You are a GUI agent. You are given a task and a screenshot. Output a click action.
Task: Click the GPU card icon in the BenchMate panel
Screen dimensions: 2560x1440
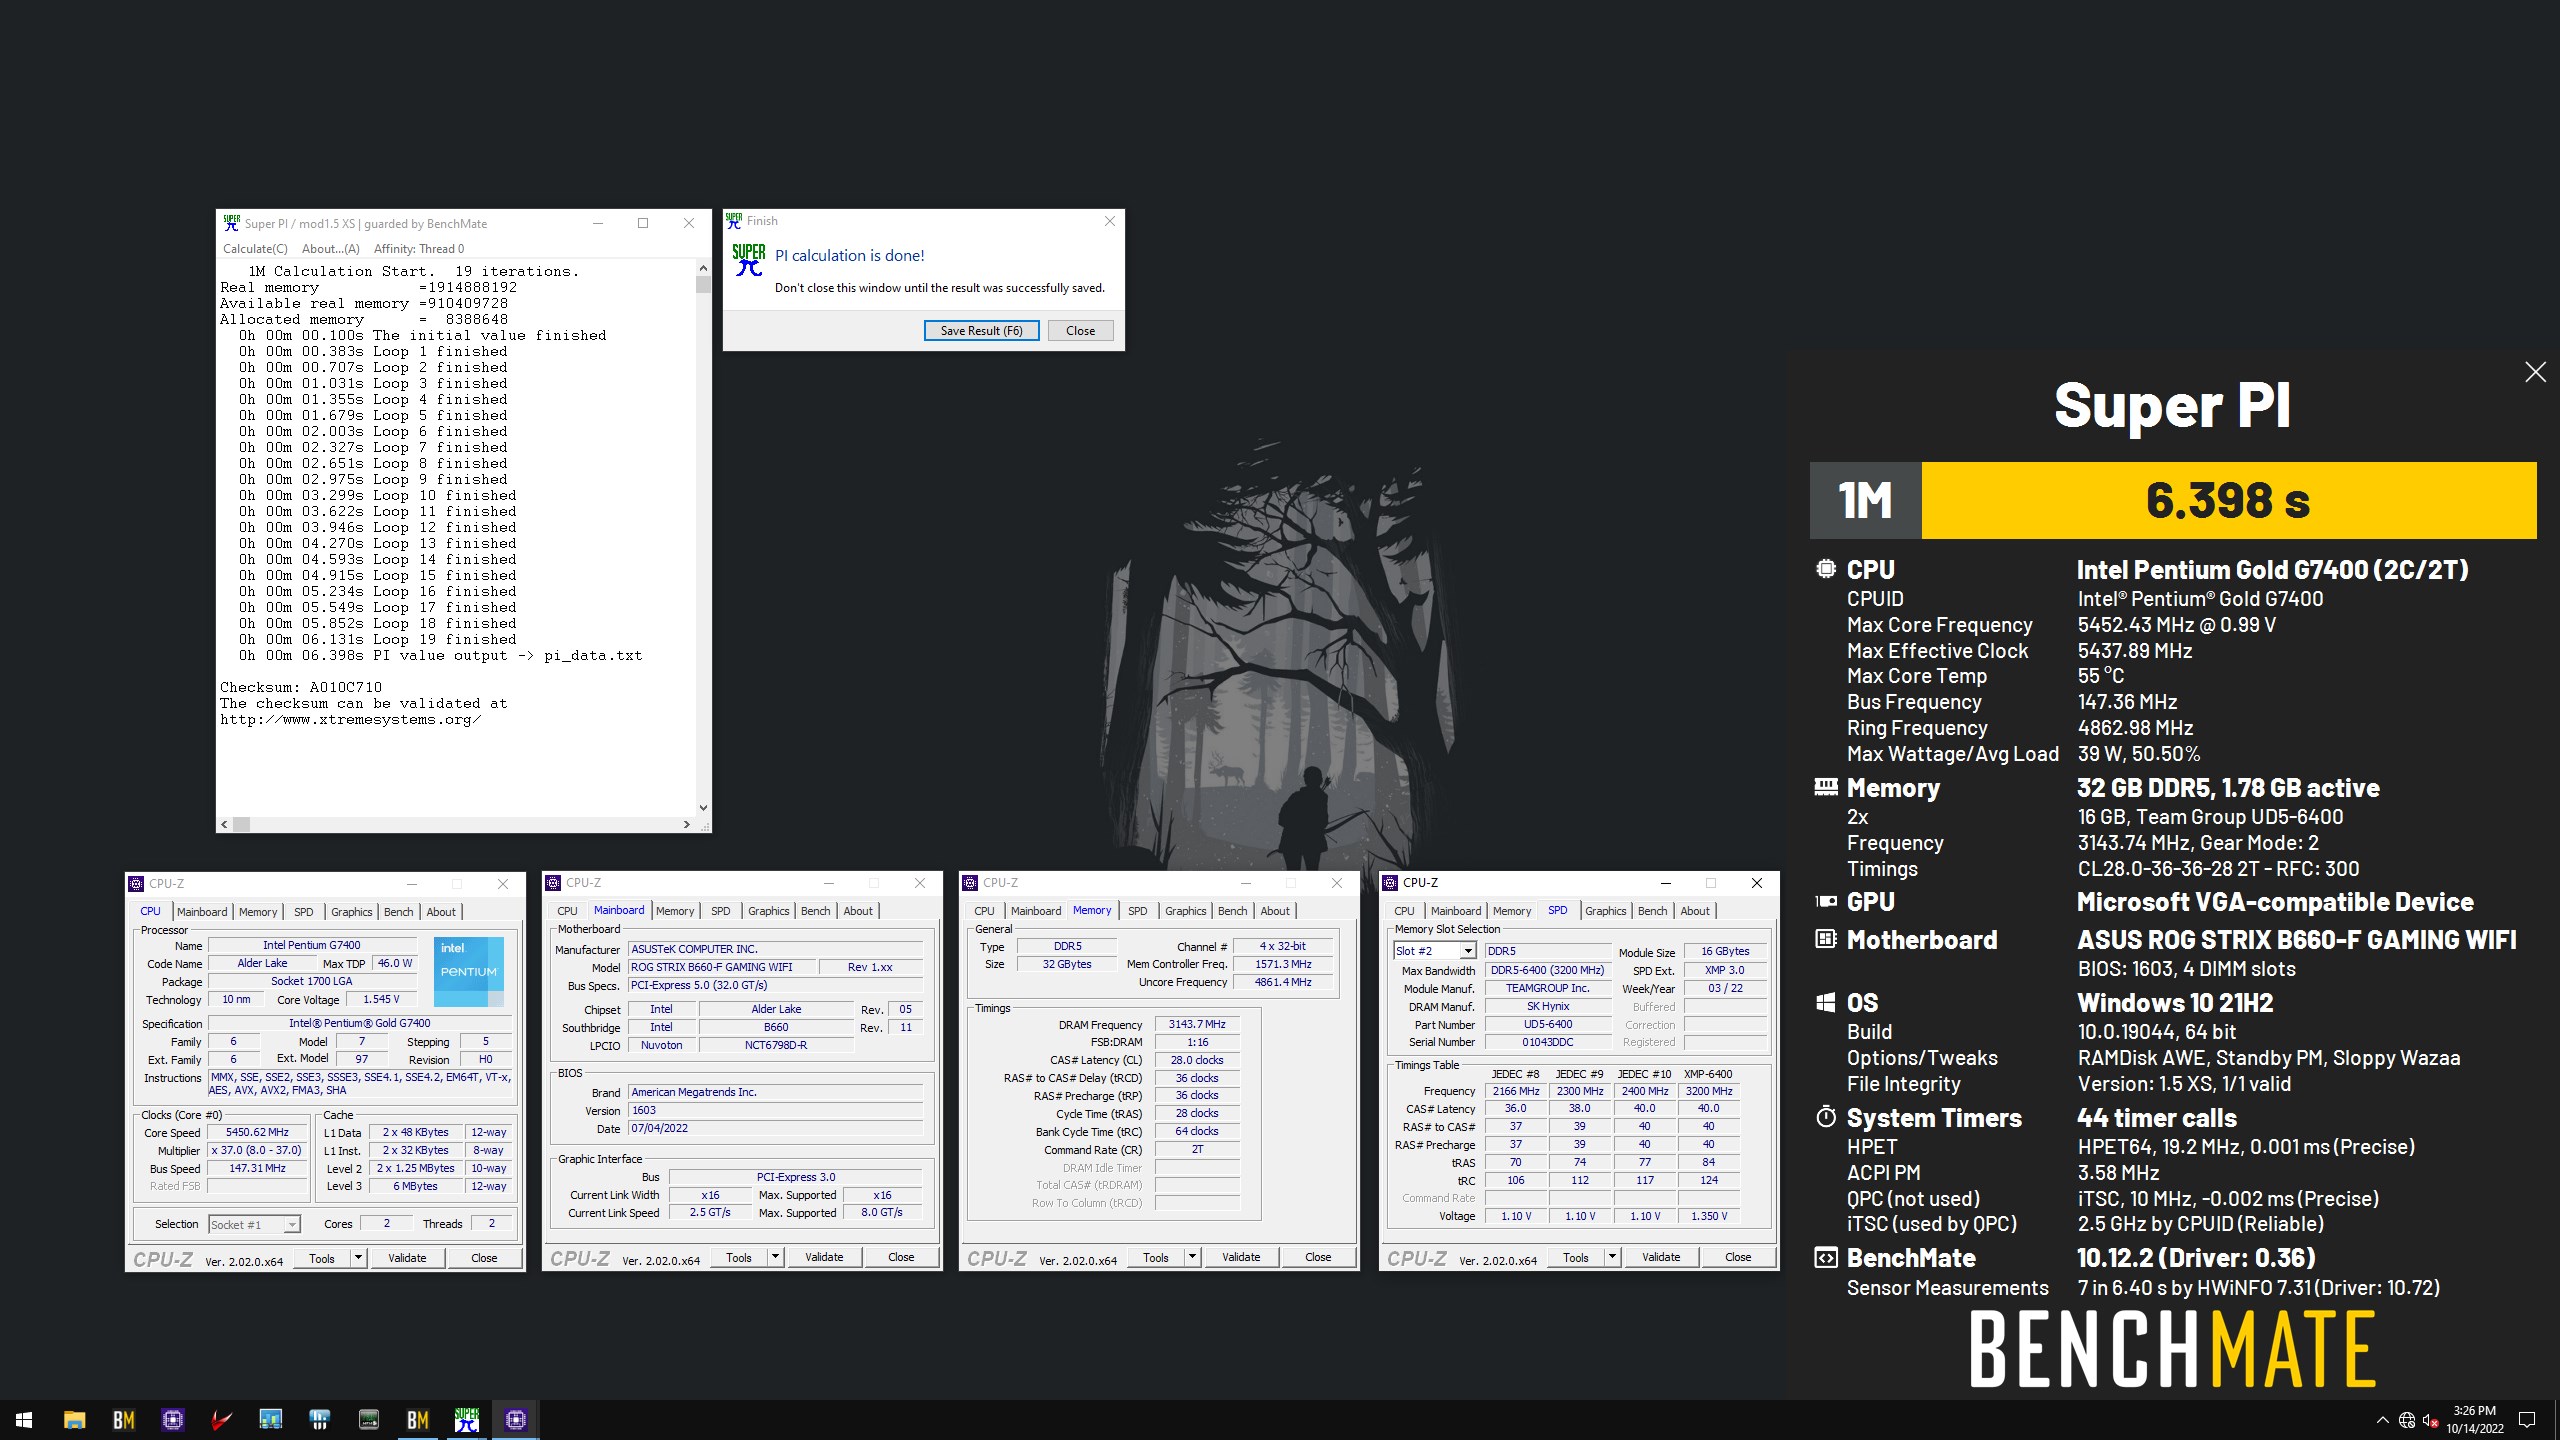click(x=1826, y=901)
